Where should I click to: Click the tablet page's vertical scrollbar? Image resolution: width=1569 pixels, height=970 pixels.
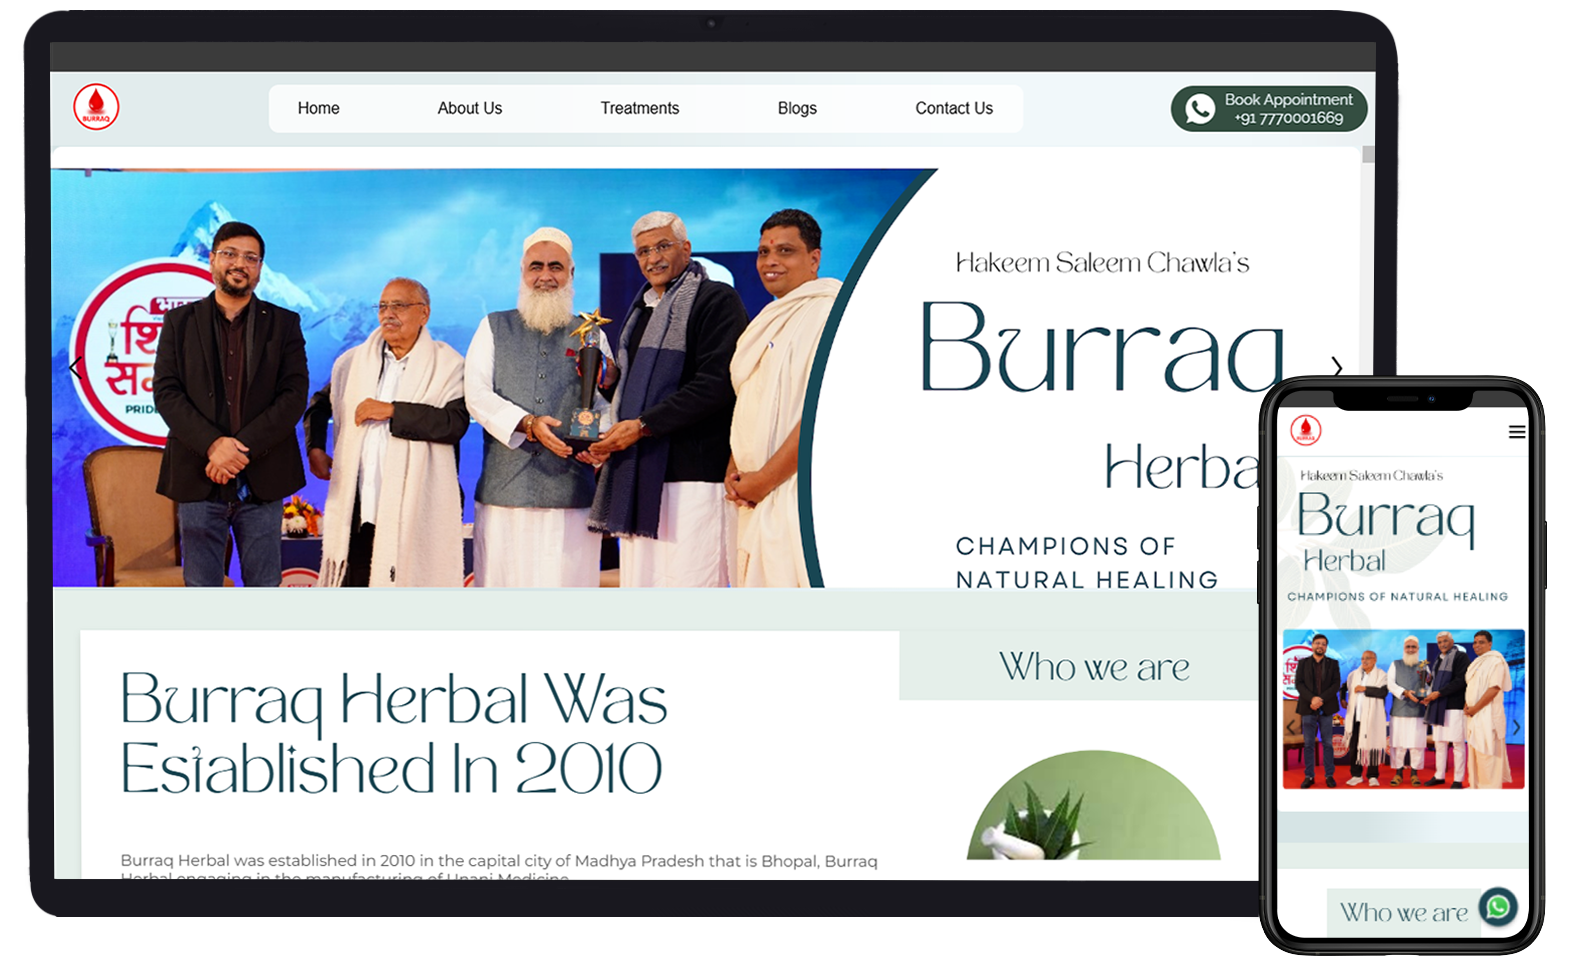(x=1367, y=155)
